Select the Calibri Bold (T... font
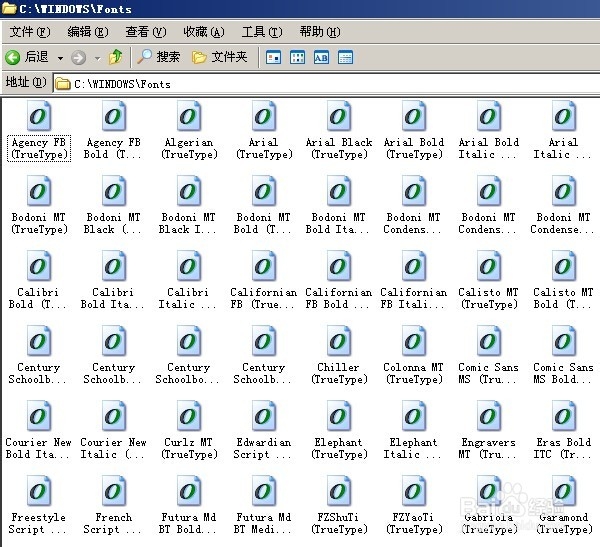Image resolution: width=600 pixels, height=547 pixels. (38, 280)
